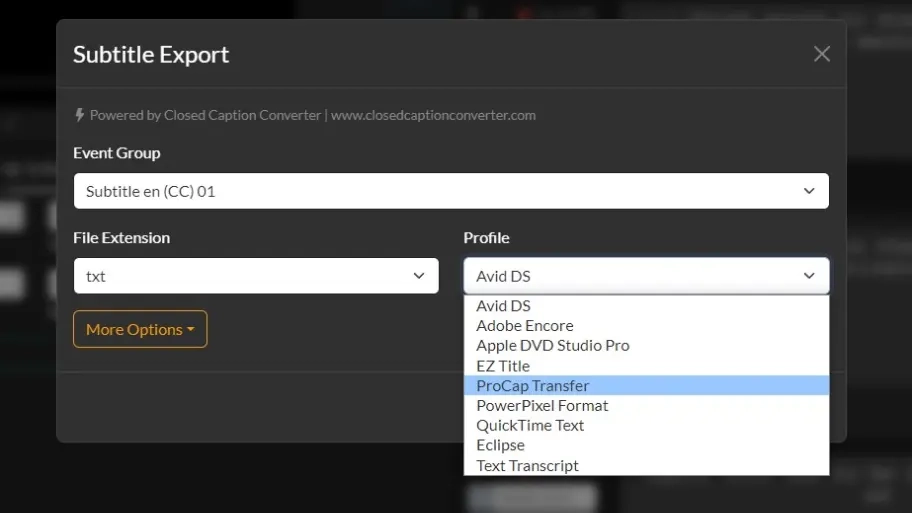Image resolution: width=912 pixels, height=513 pixels.
Task: Close the Subtitle Export dialog
Action: [821, 54]
